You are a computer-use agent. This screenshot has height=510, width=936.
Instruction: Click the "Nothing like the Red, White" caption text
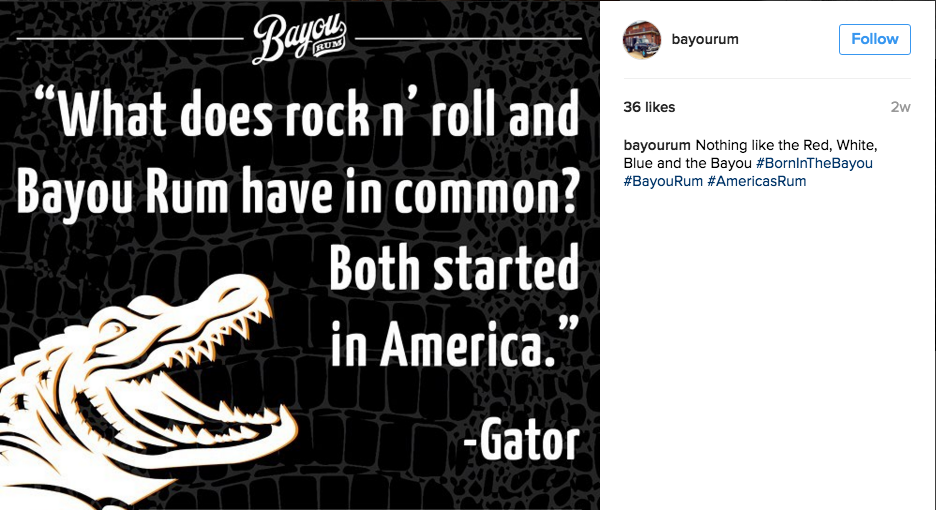click(786, 144)
